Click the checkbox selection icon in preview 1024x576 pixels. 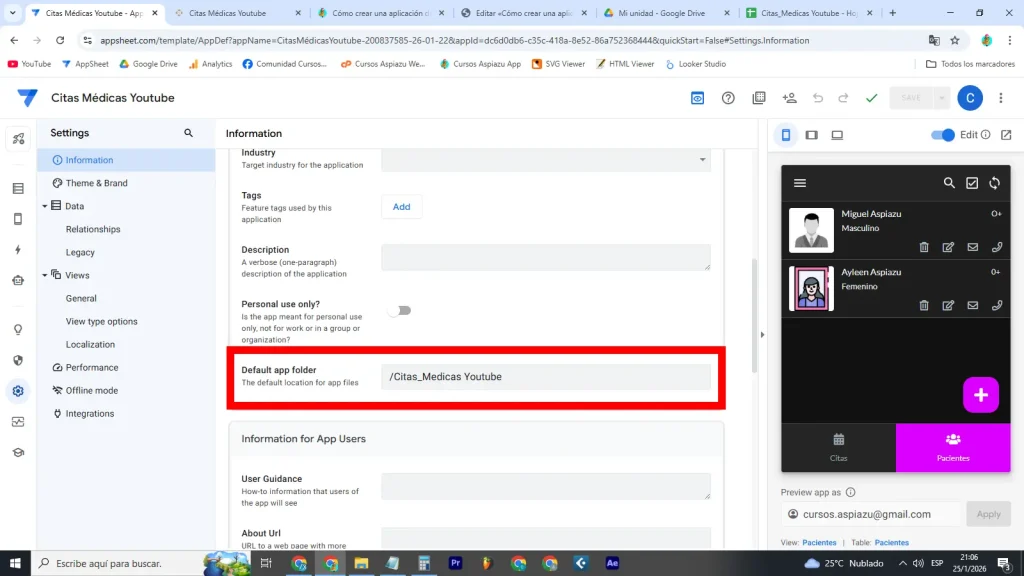coord(972,183)
